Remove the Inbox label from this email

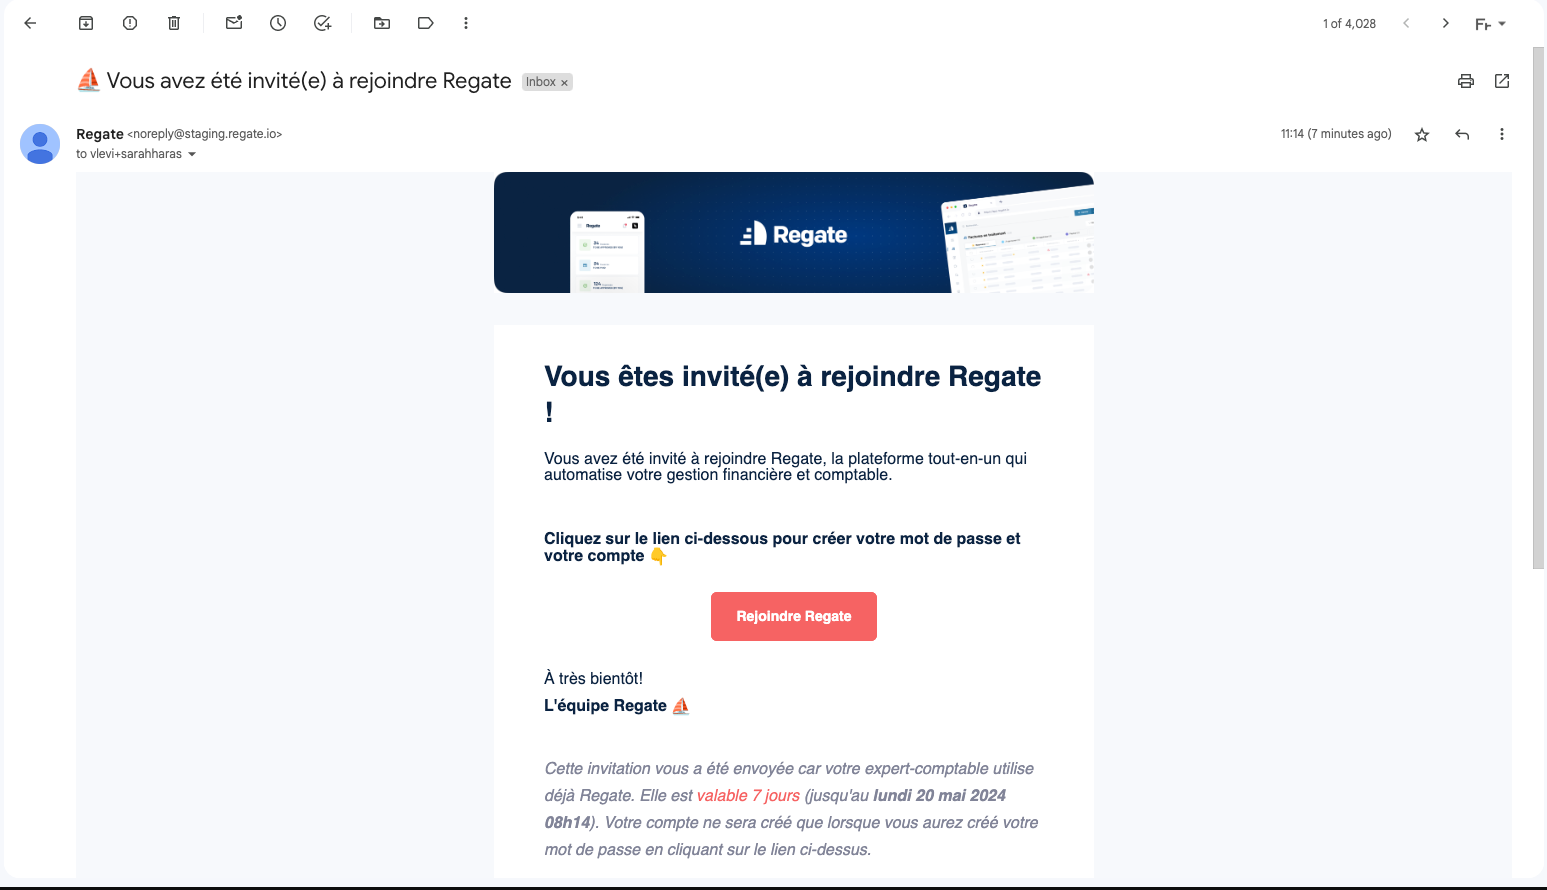(564, 83)
